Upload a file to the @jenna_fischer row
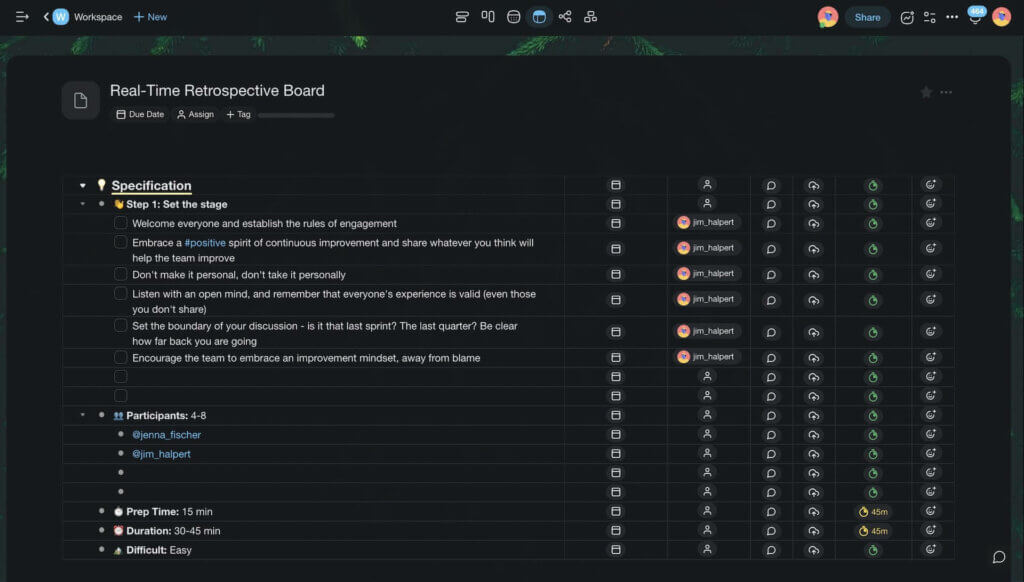Viewport: 1024px width, 582px height. tap(813, 435)
